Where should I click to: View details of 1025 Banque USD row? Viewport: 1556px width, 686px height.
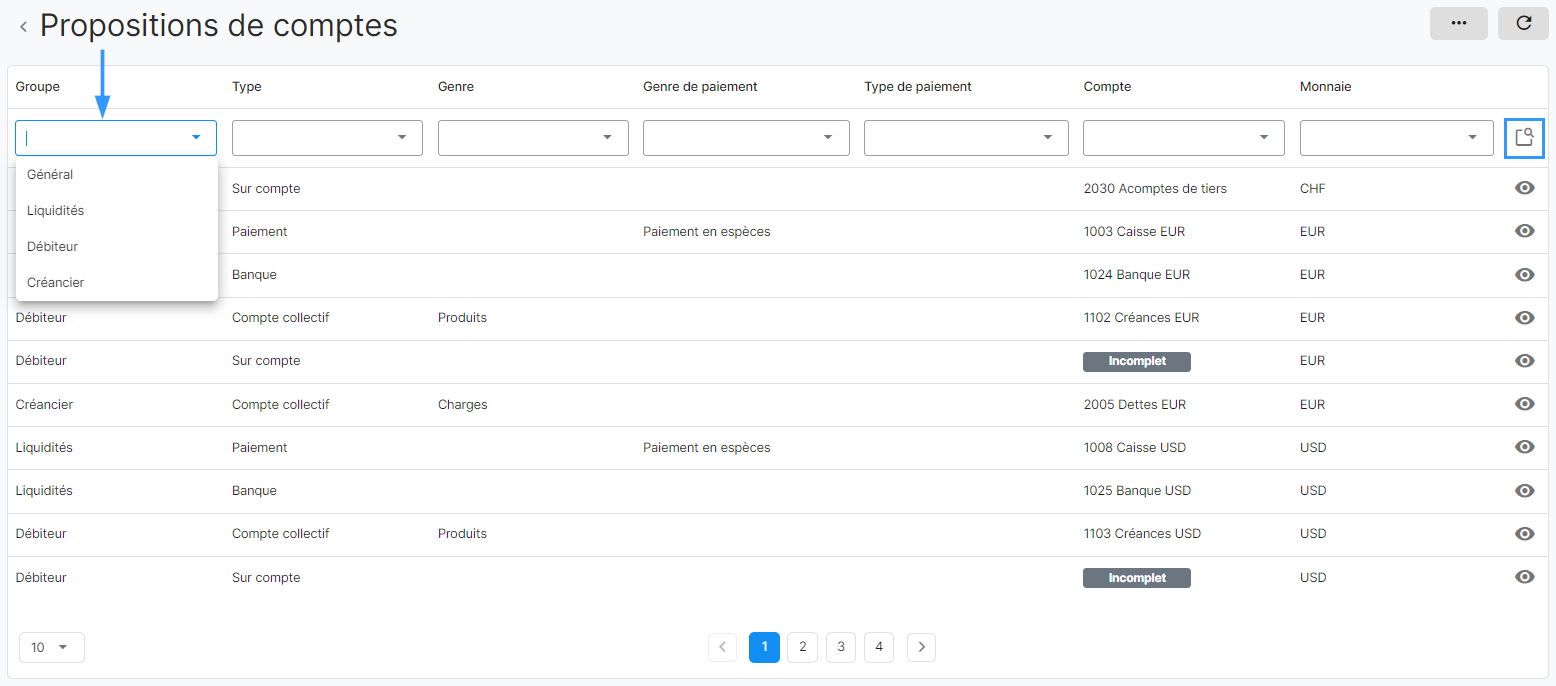click(1524, 490)
